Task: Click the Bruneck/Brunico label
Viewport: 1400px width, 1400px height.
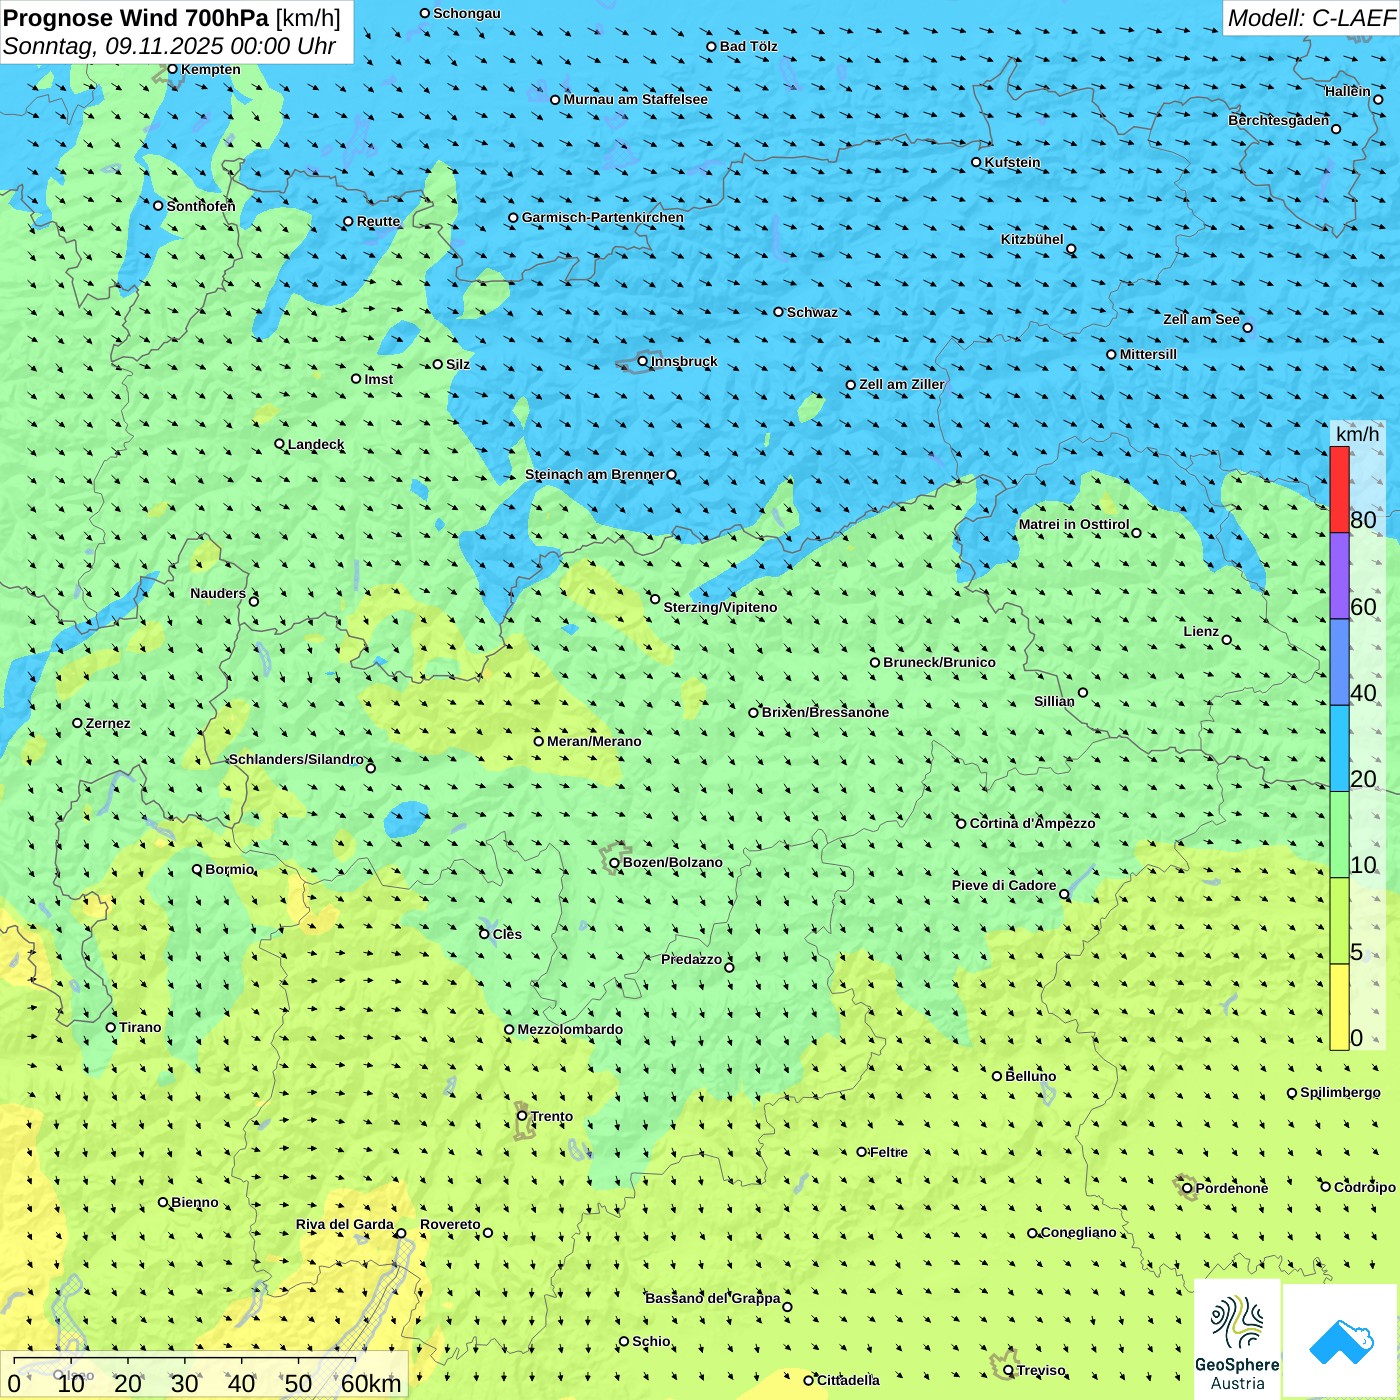Action: (939, 662)
